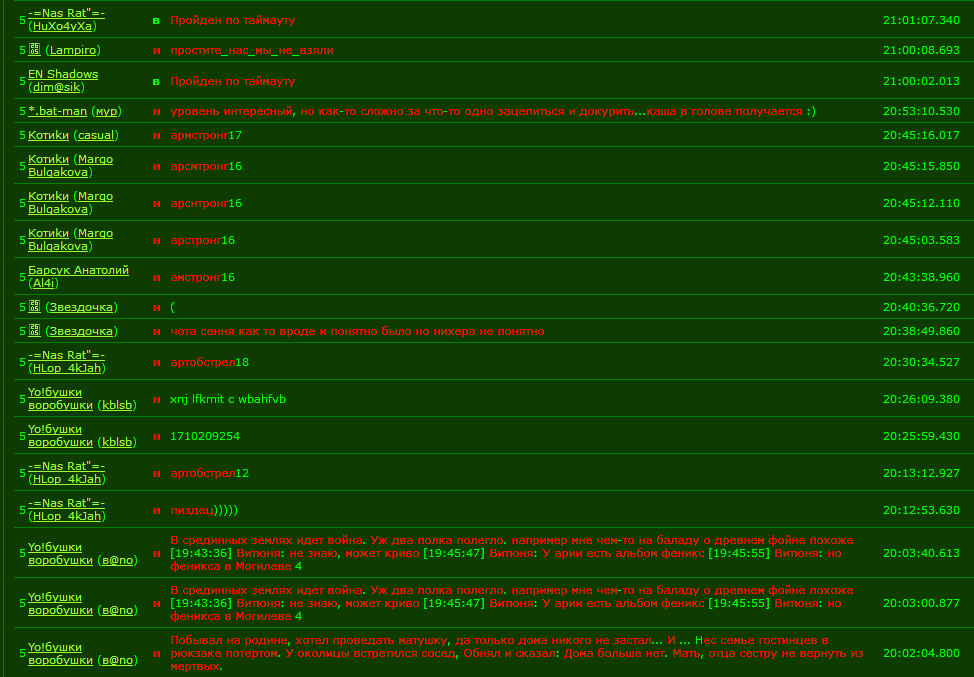
Task: Select Margo Bulgakova in the арсмтронг16 row
Action: tap(70, 166)
